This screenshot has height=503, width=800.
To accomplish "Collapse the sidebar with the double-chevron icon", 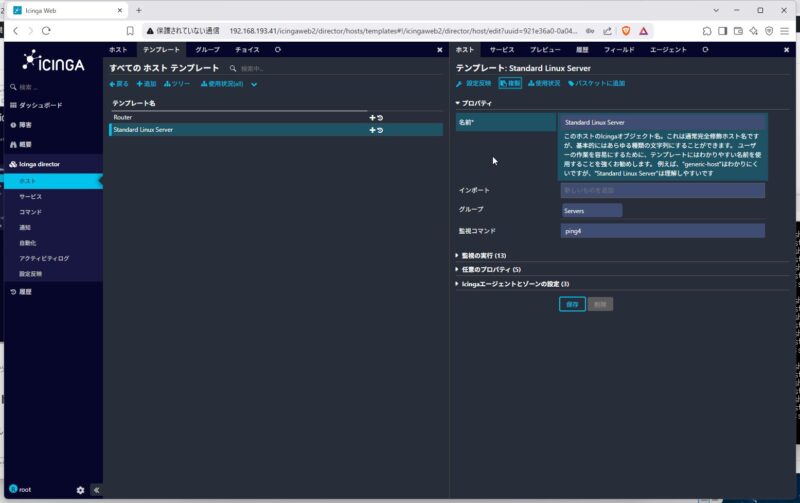I will pos(96,490).
